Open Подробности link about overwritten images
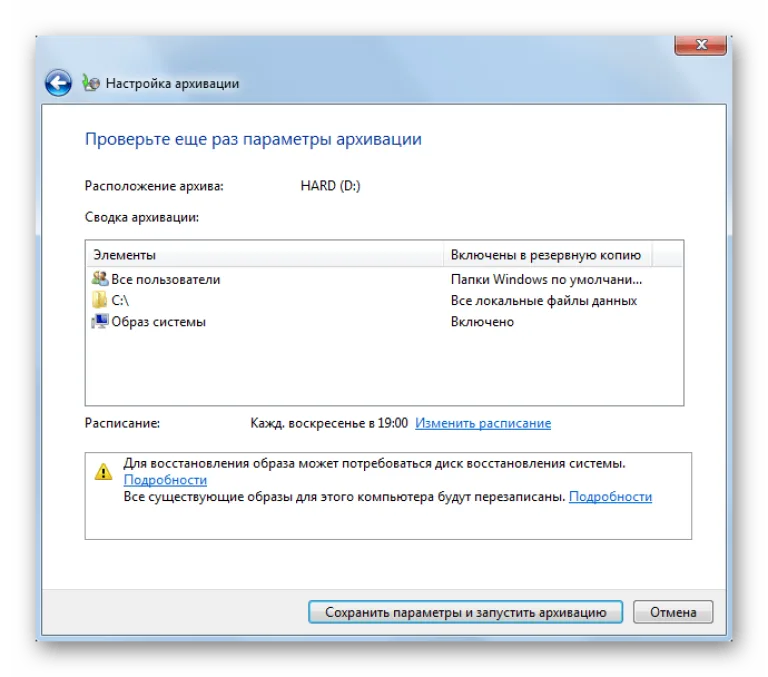 610,497
